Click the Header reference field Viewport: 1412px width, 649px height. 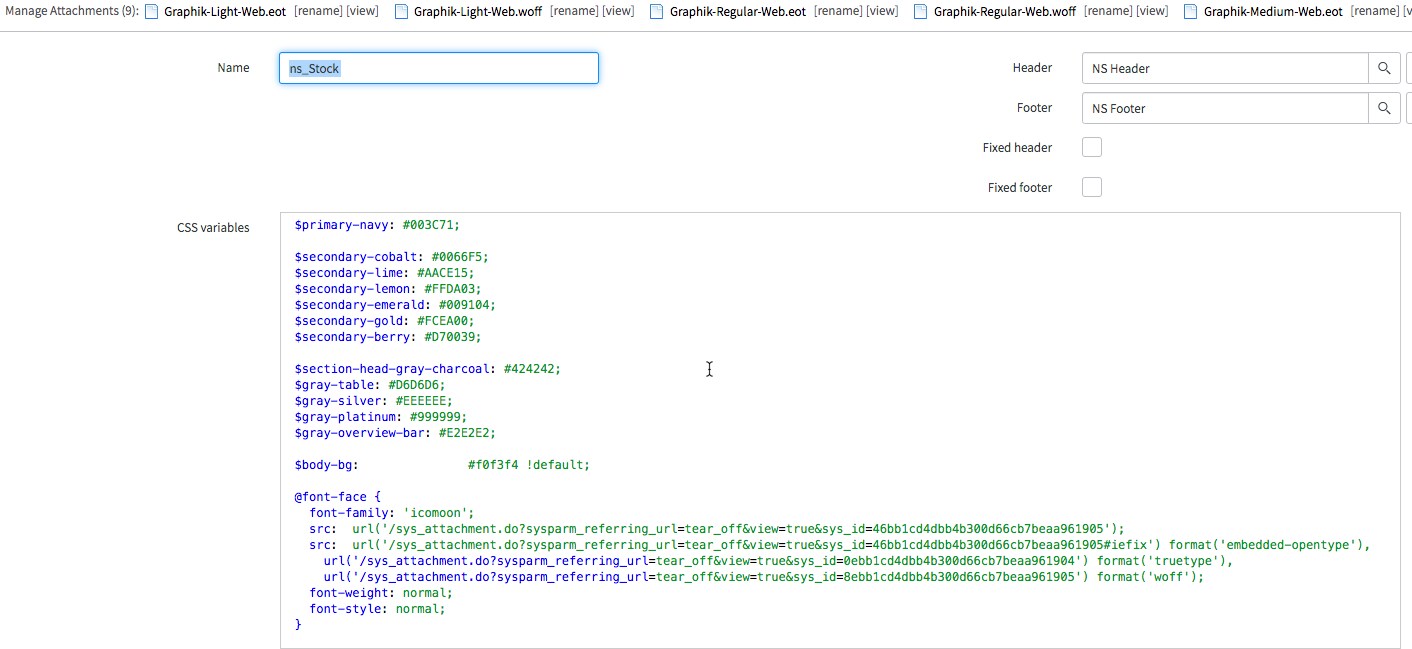[x=1224, y=68]
